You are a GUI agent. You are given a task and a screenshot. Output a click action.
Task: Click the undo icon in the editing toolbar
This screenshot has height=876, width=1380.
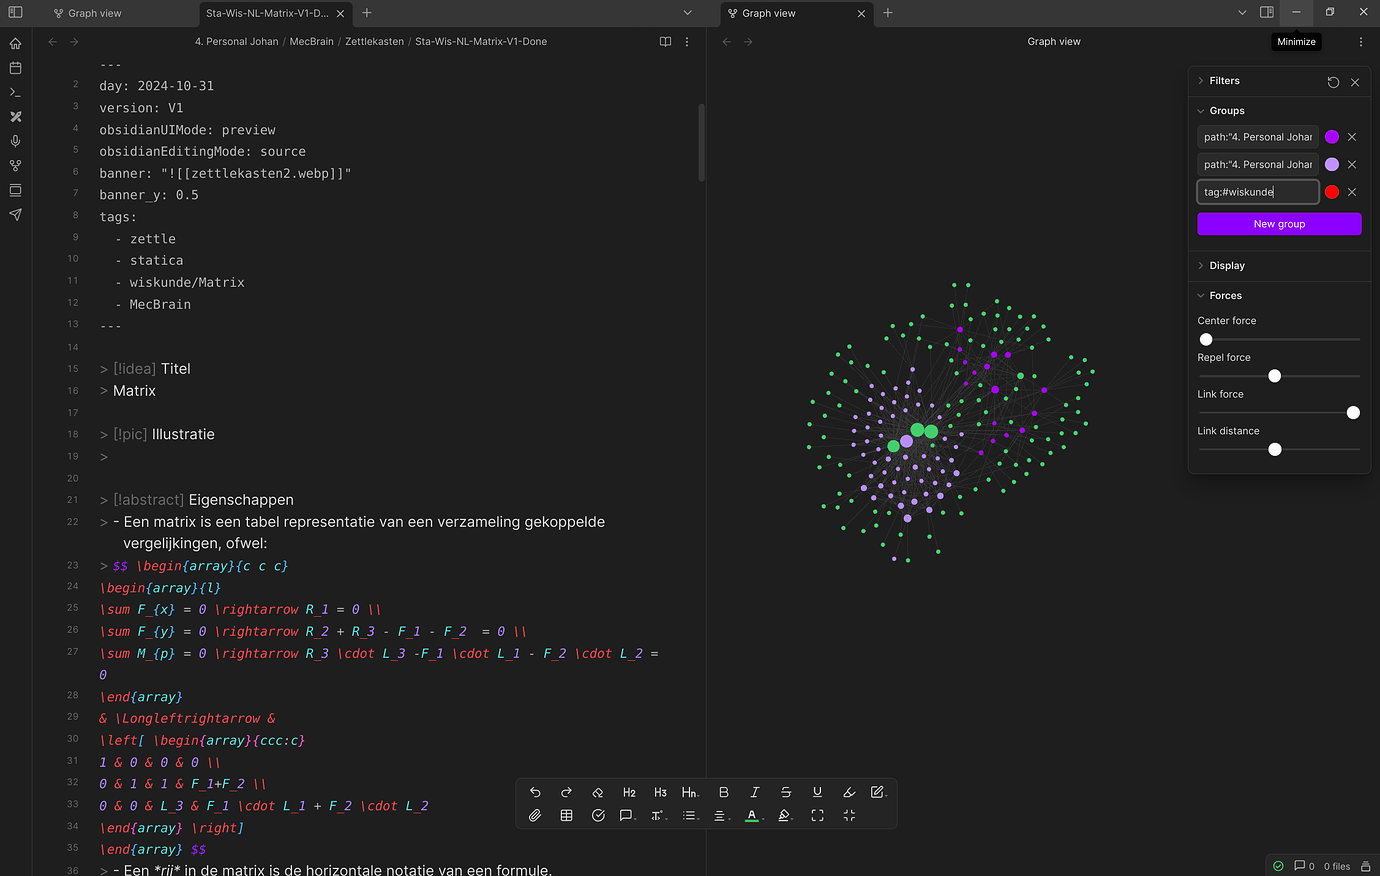[535, 791]
